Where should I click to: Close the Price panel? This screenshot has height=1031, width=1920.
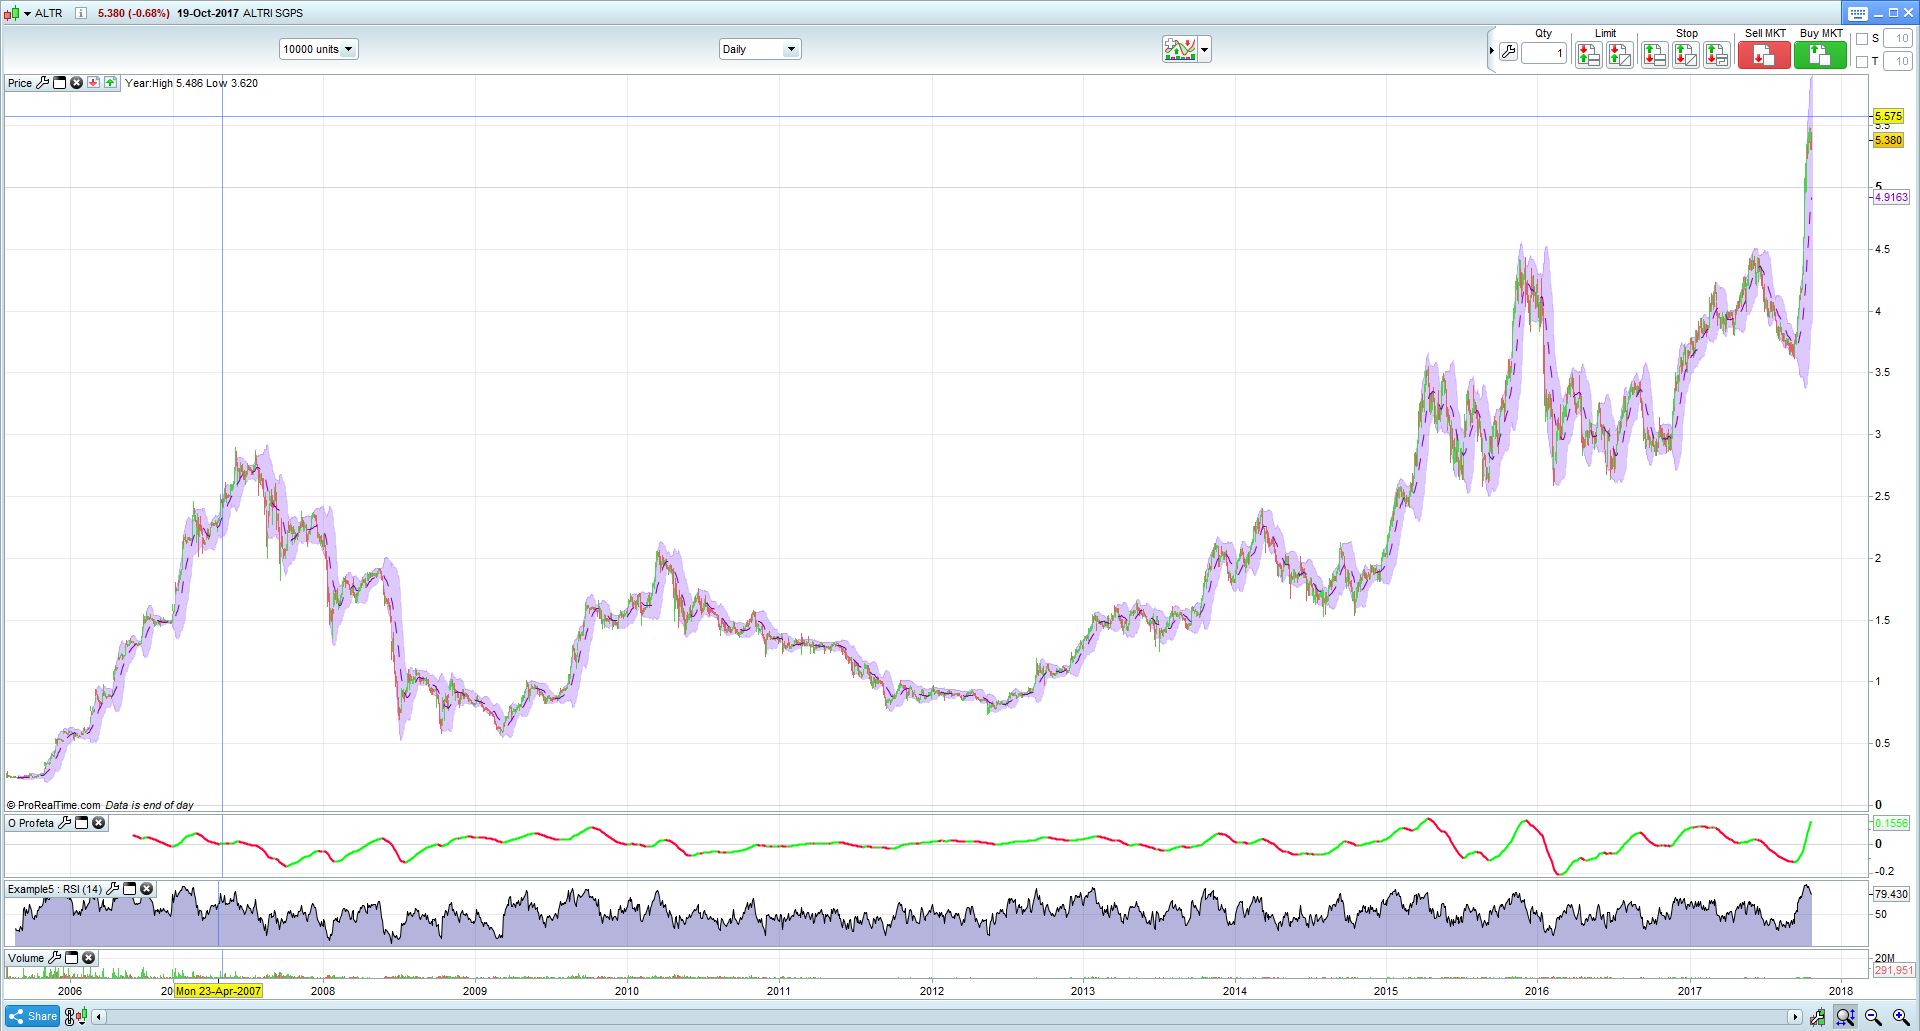click(x=76, y=83)
